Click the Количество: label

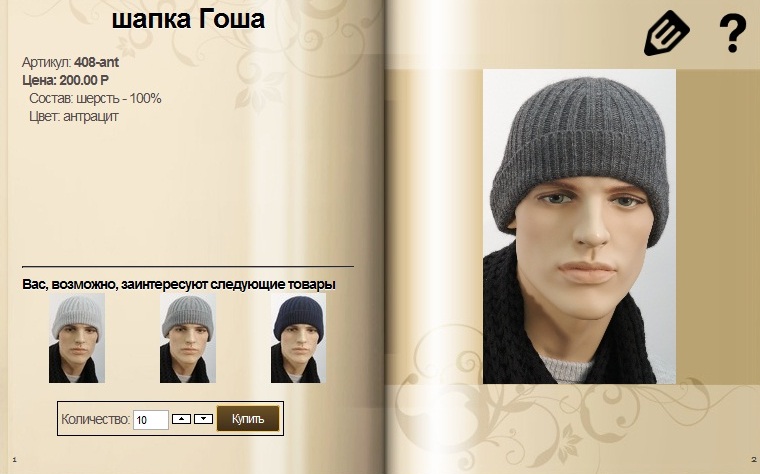pos(95,419)
